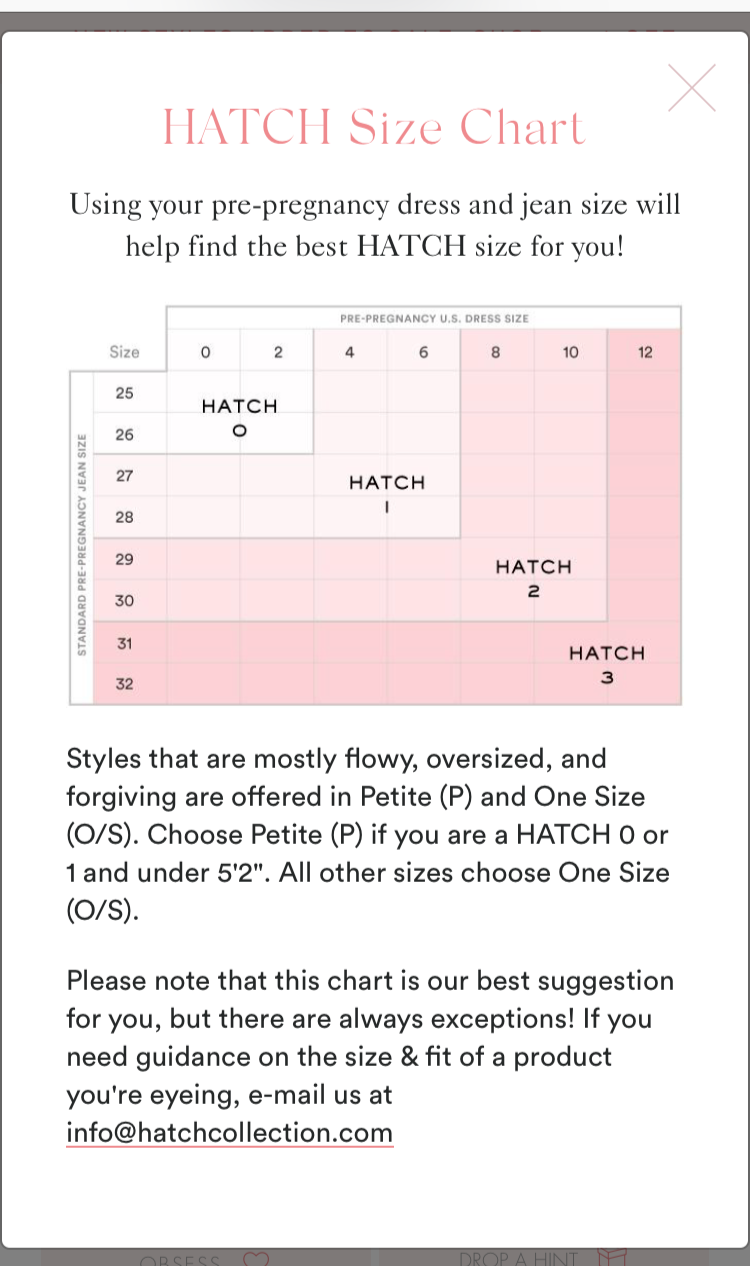
Task: Click jean size 28 row label
Action: point(124,517)
